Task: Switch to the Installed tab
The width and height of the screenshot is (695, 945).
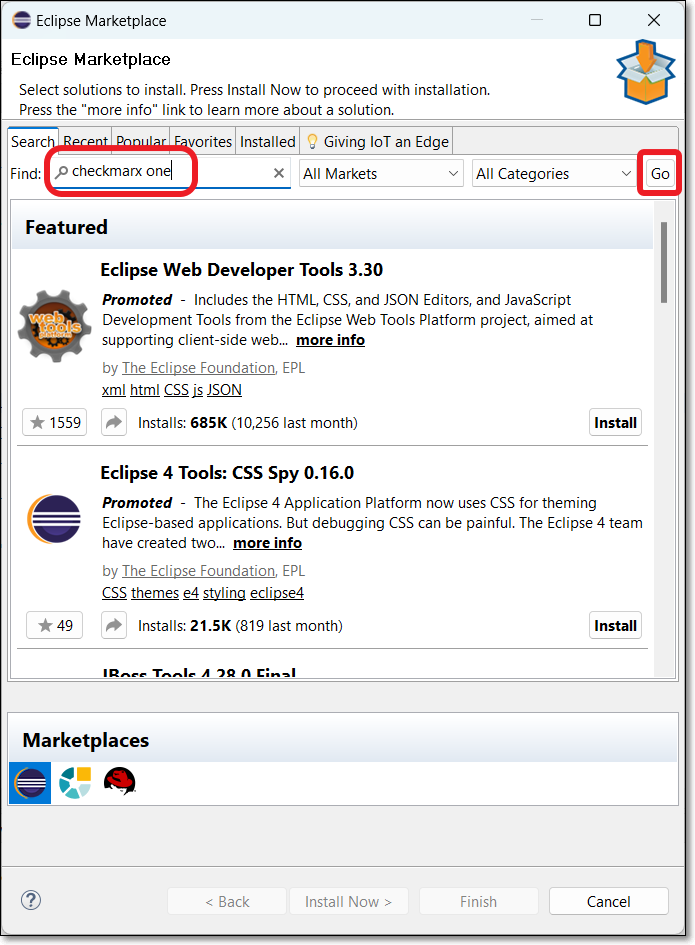Action: (x=268, y=142)
